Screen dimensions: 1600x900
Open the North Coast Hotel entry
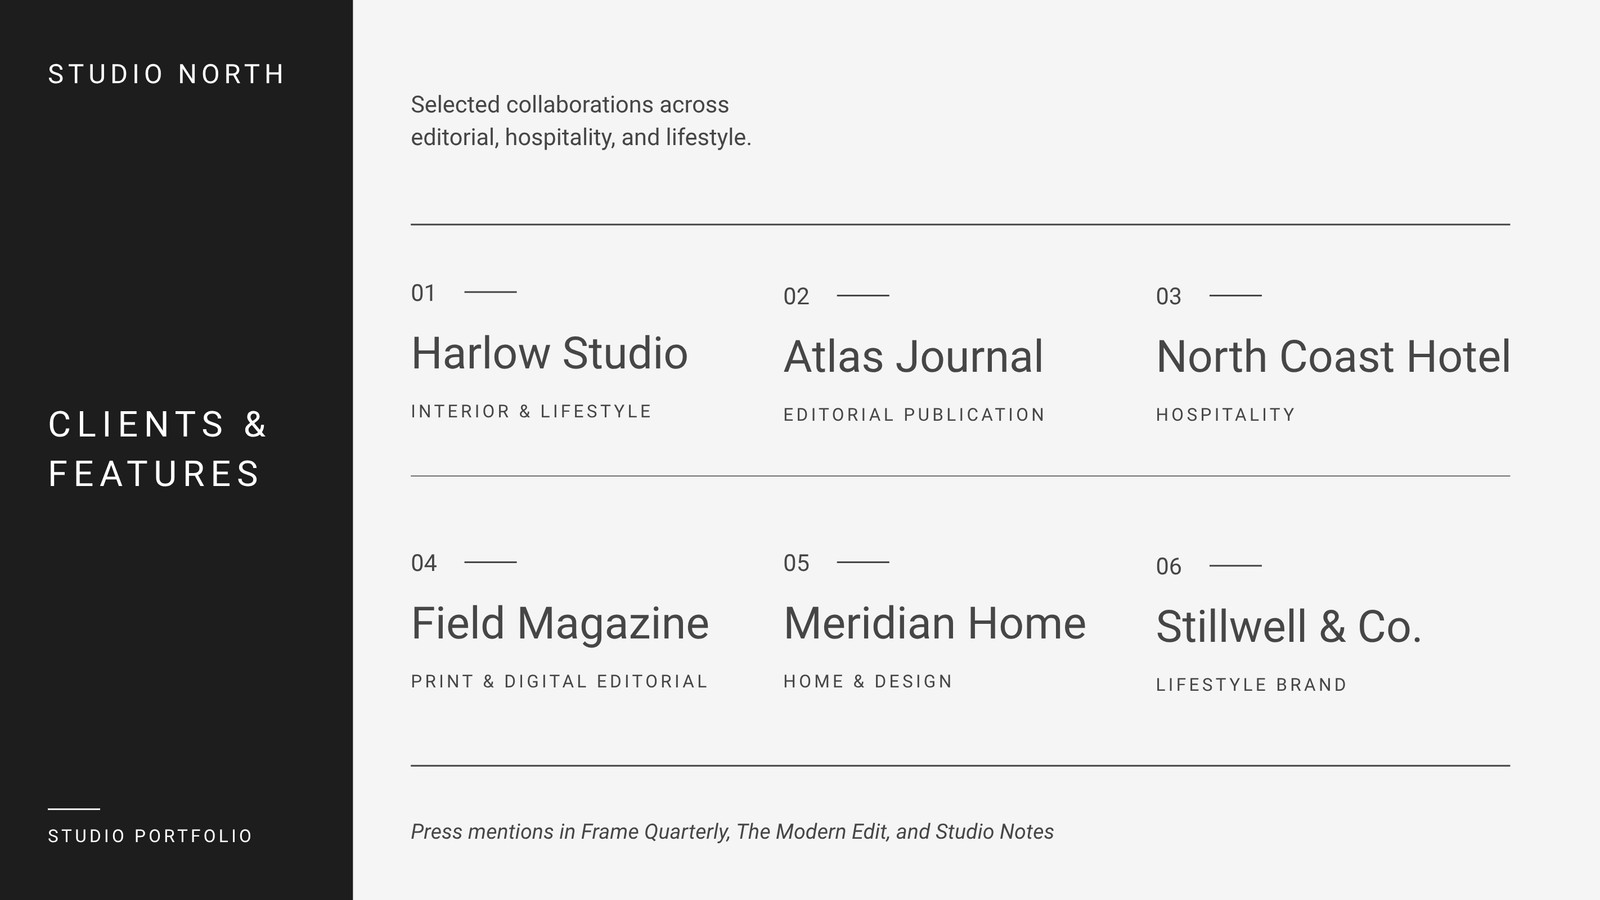[1333, 356]
